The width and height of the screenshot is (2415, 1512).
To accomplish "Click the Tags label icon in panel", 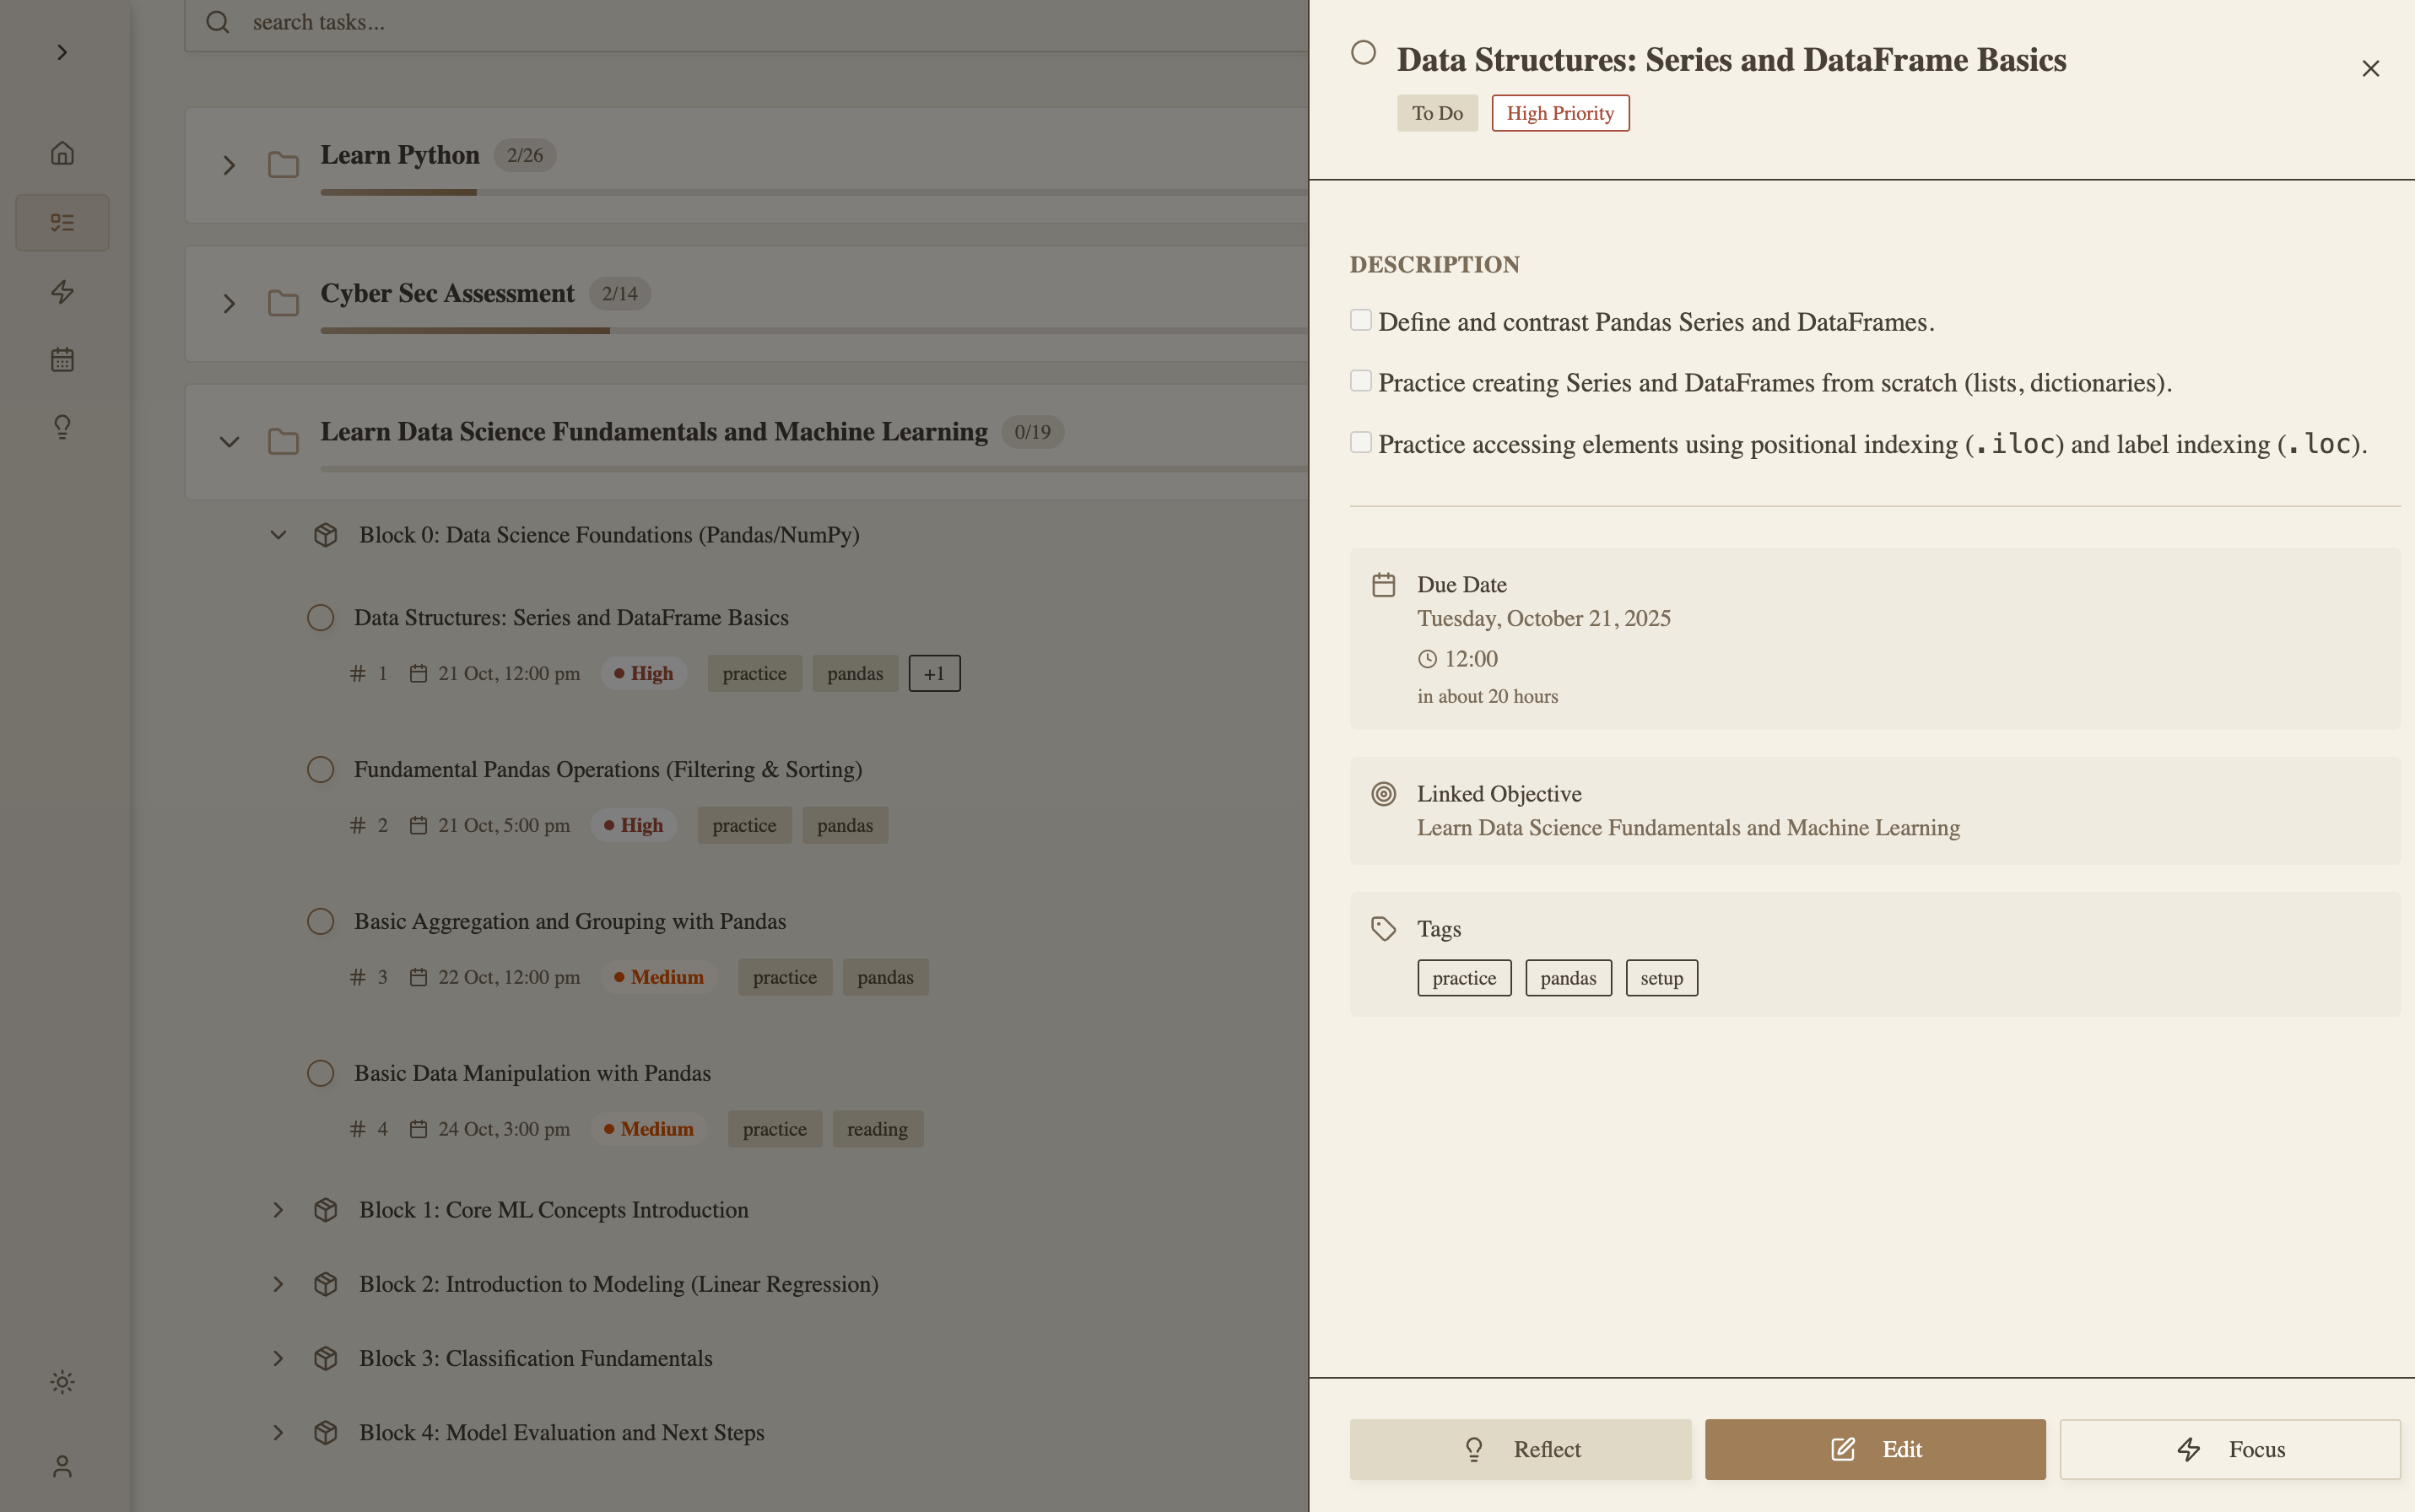I will point(1383,929).
